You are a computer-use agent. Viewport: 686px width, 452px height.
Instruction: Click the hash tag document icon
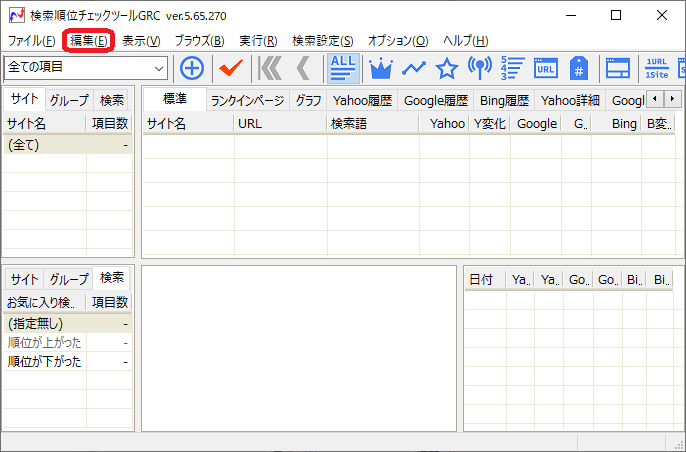click(x=578, y=68)
